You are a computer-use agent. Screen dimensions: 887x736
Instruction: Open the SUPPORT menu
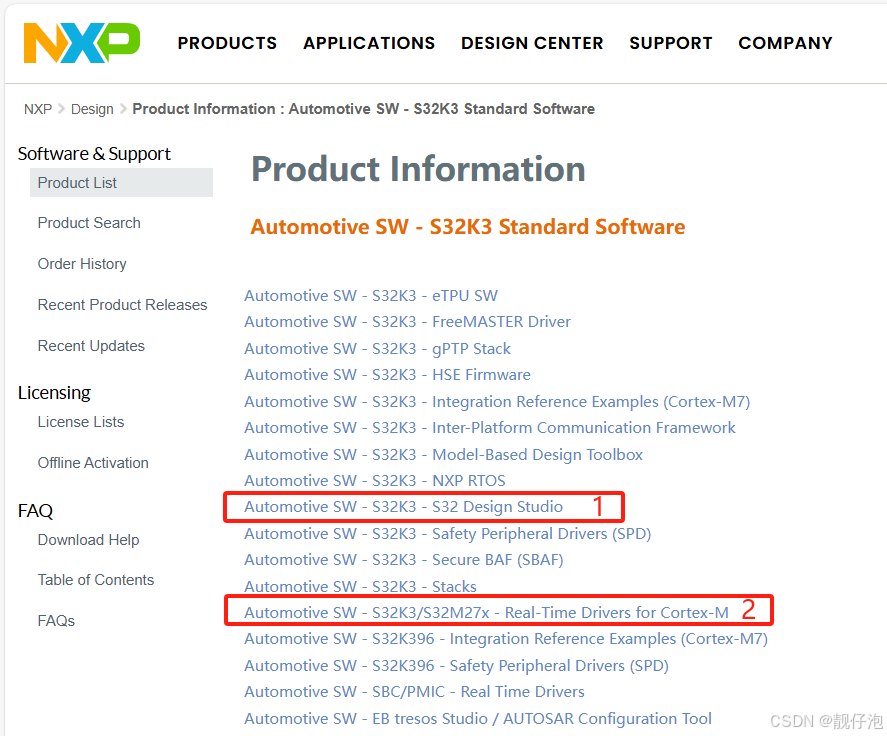click(x=670, y=43)
